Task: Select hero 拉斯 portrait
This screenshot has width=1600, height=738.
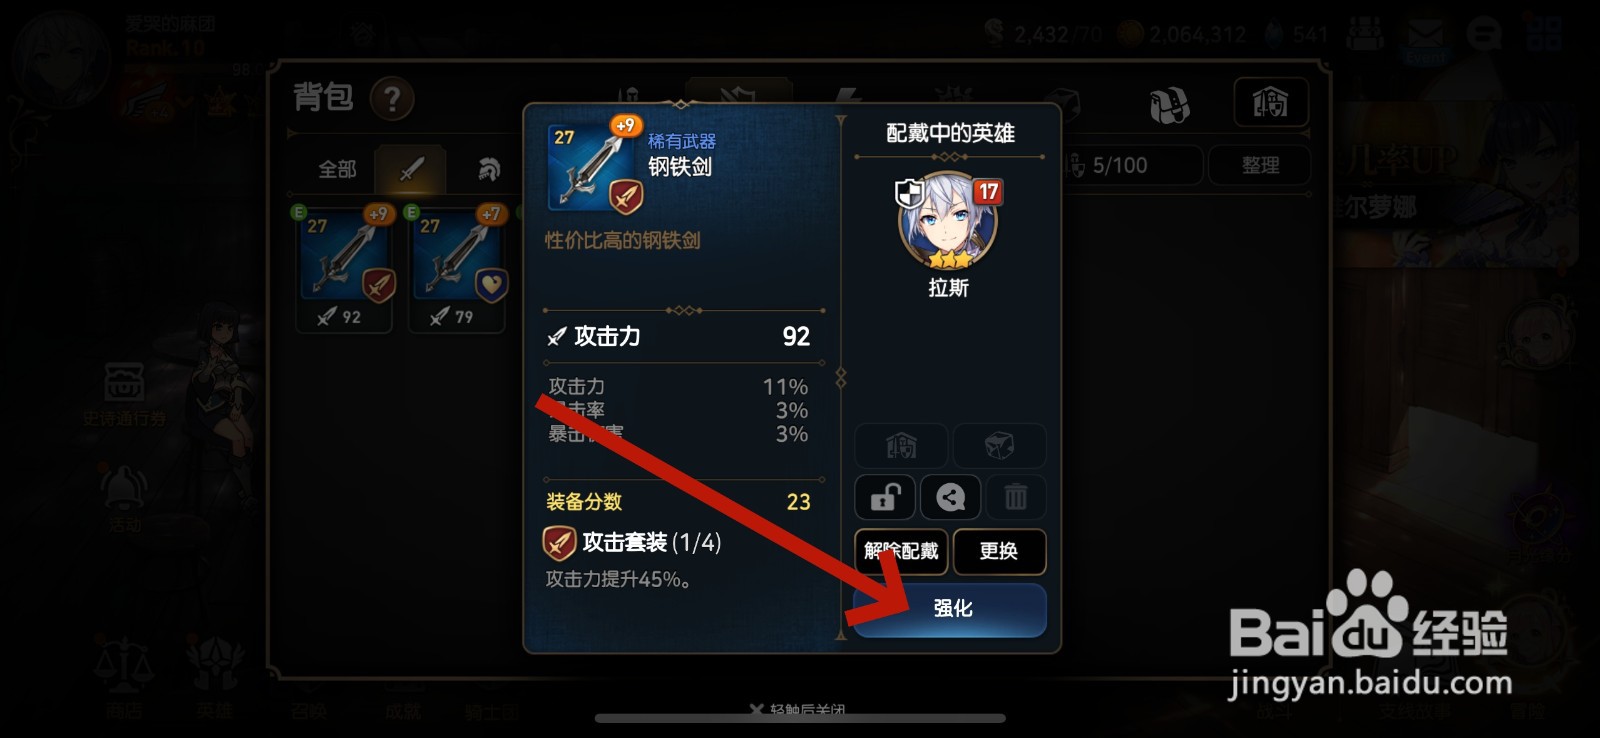Action: coord(948,222)
